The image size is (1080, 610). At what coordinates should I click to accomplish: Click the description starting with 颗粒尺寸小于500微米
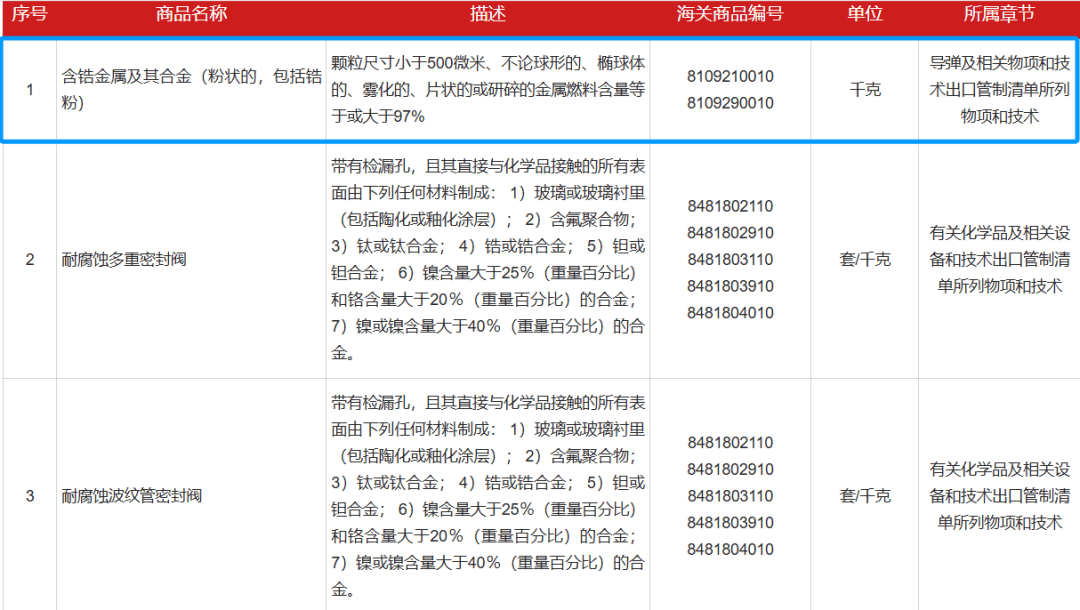488,89
